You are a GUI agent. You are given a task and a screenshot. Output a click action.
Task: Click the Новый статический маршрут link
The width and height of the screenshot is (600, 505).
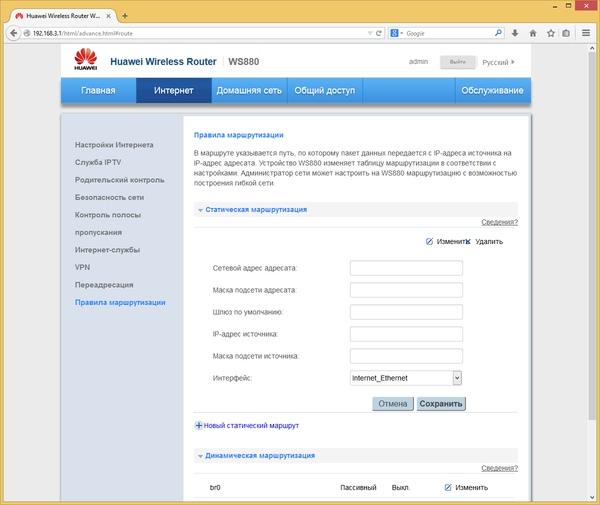251,425
